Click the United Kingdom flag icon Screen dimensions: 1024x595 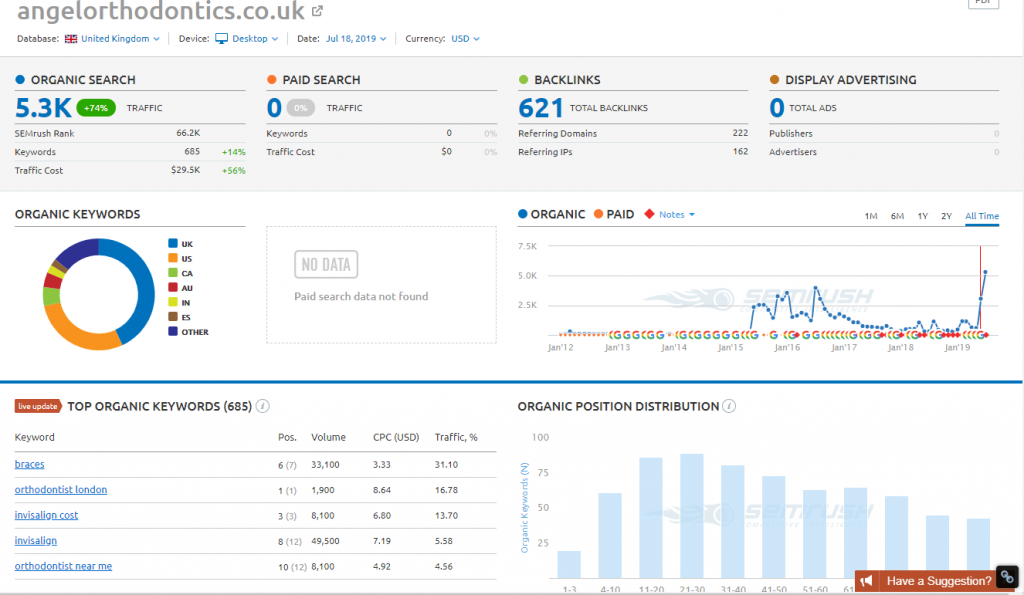pos(71,39)
